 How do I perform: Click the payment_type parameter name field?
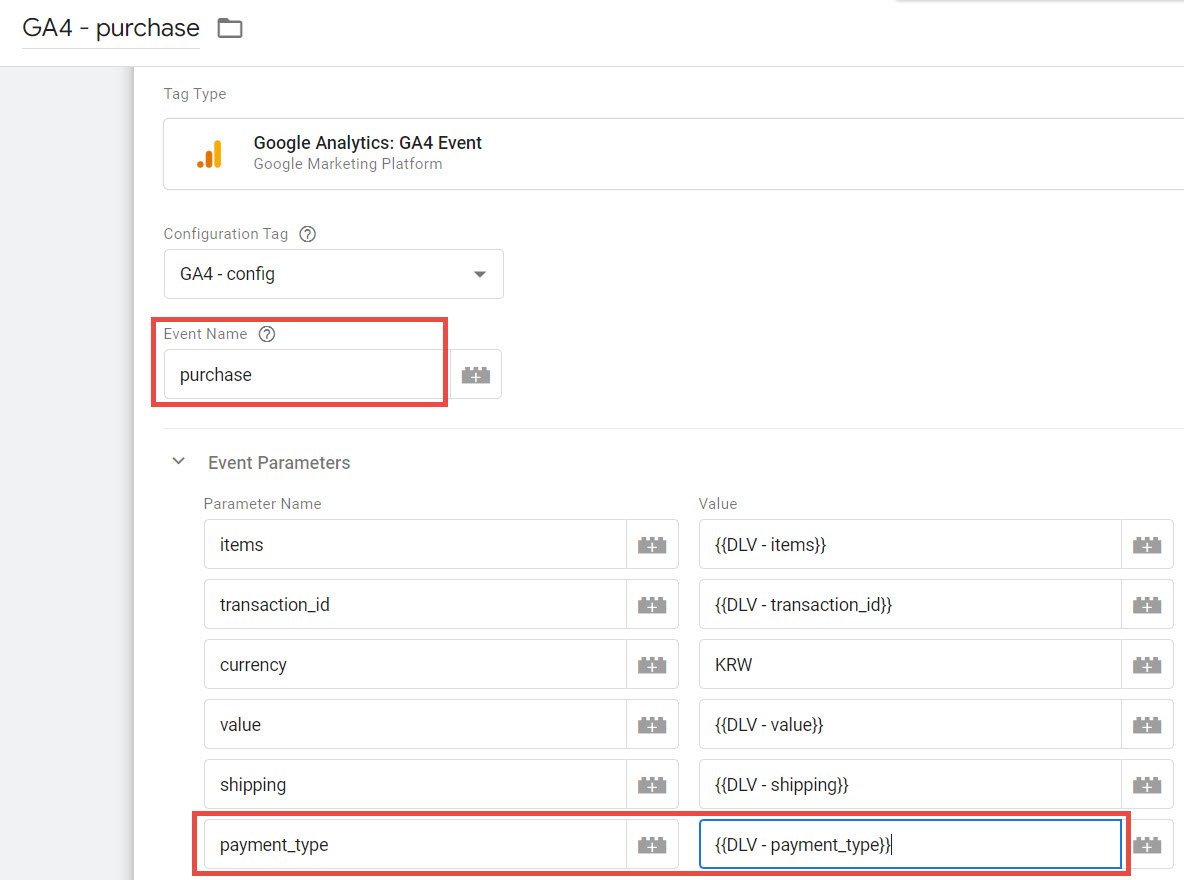click(x=415, y=844)
